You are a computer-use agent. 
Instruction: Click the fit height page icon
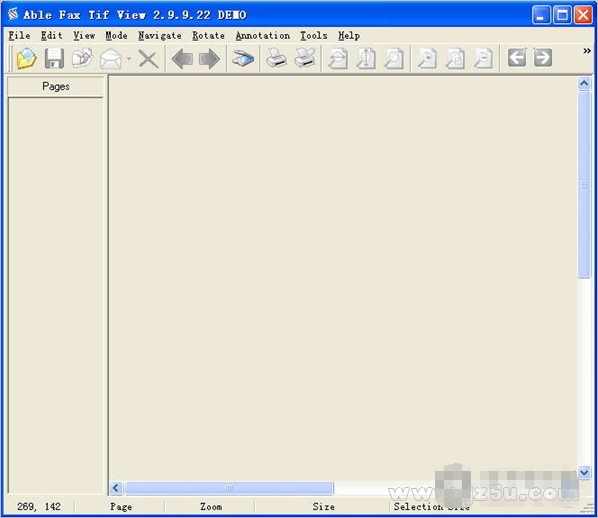[x=366, y=58]
